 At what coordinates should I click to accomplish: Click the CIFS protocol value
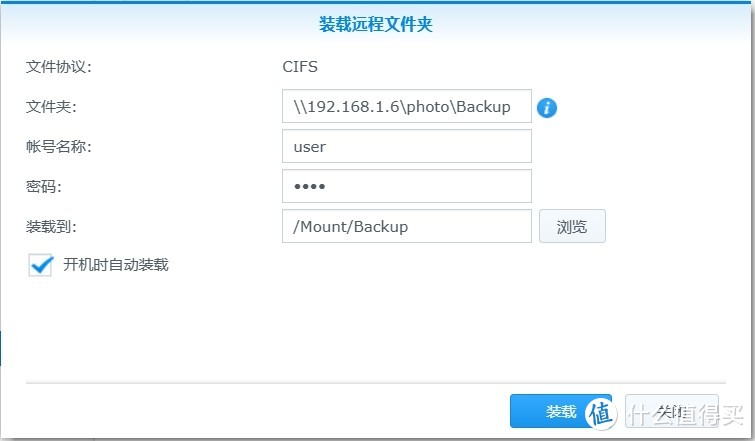301,68
